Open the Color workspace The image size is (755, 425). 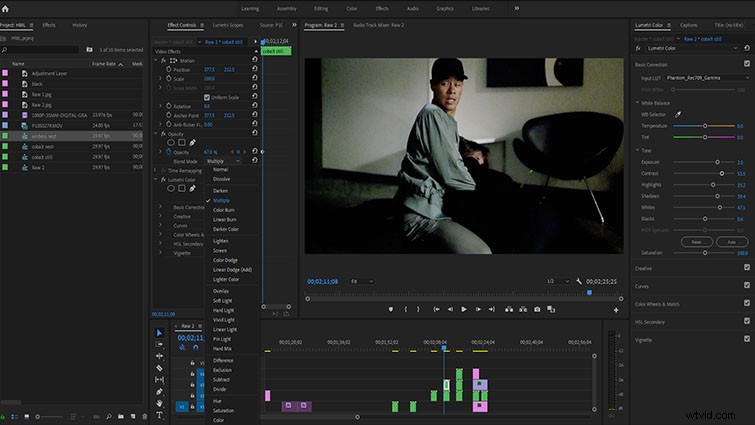(352, 9)
